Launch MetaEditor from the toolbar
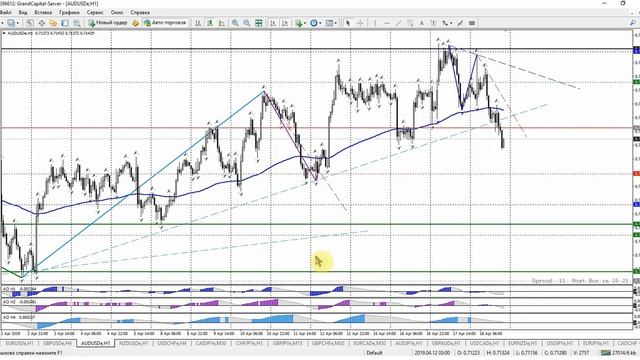The width and height of the screenshot is (640, 360). pyautogui.click(x=136, y=23)
